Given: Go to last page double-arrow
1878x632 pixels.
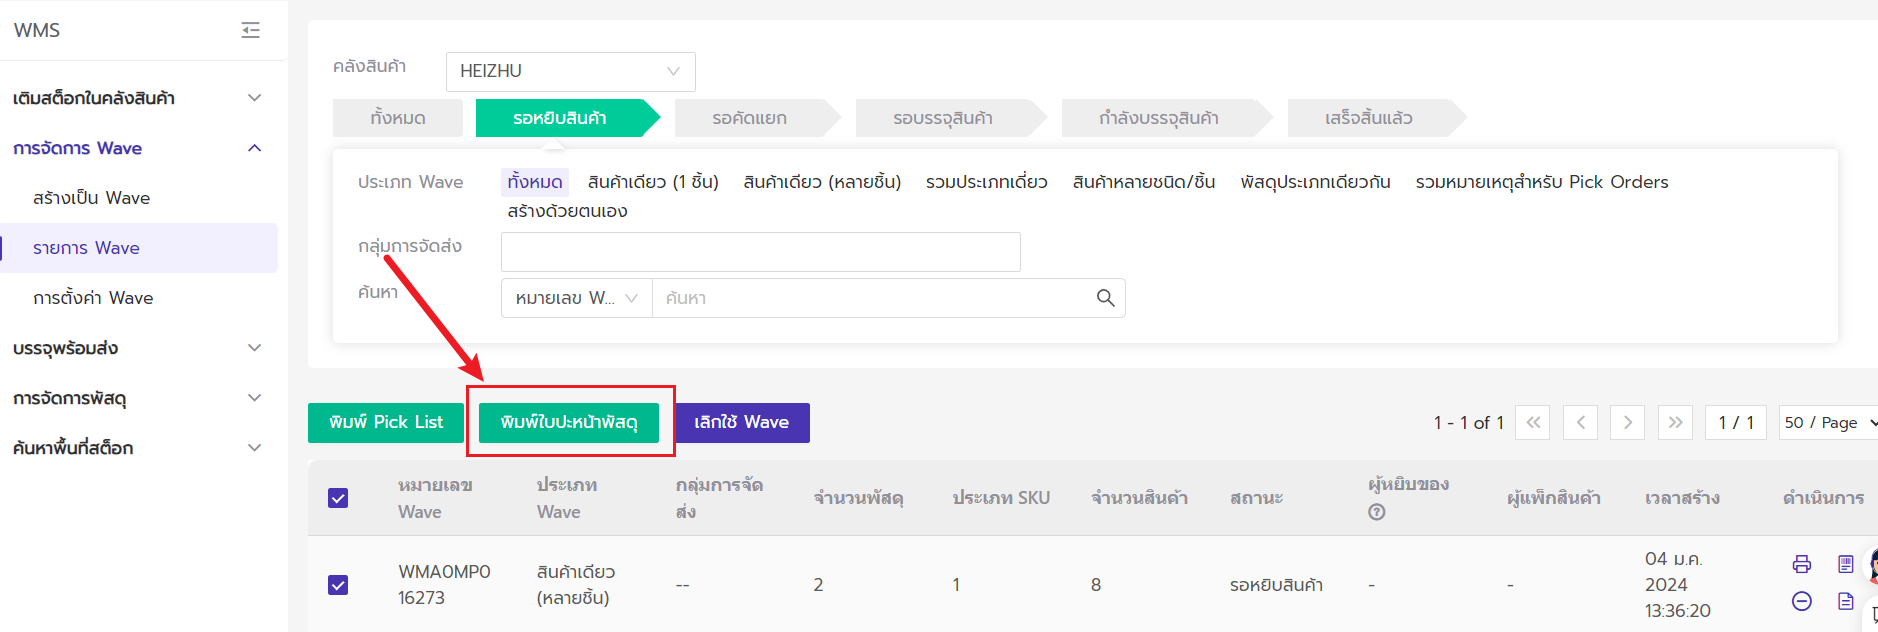Looking at the screenshot, I should pos(1675,422).
